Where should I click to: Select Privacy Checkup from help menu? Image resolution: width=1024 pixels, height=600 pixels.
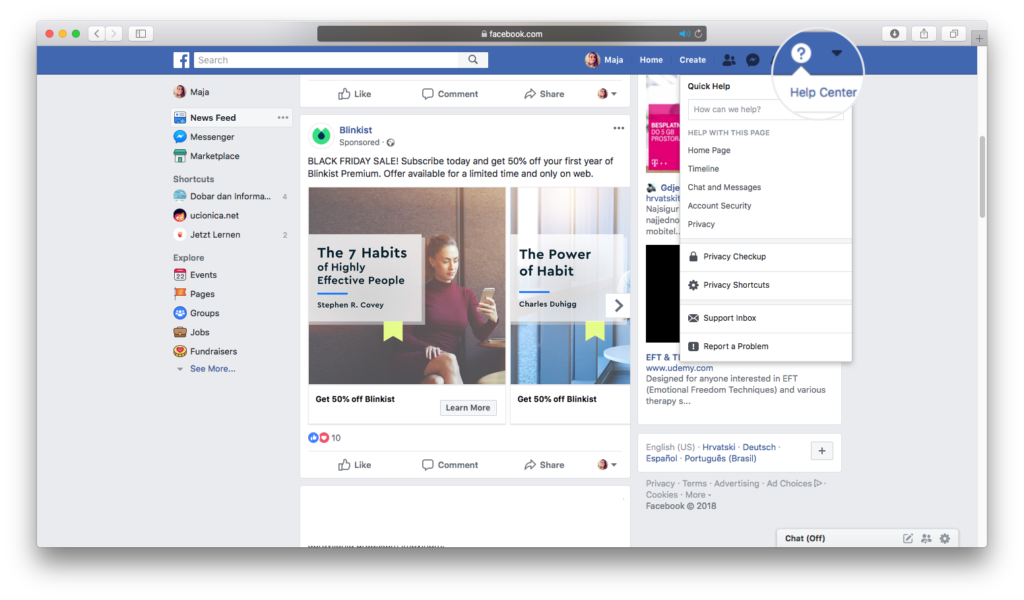pyautogui.click(x=734, y=257)
